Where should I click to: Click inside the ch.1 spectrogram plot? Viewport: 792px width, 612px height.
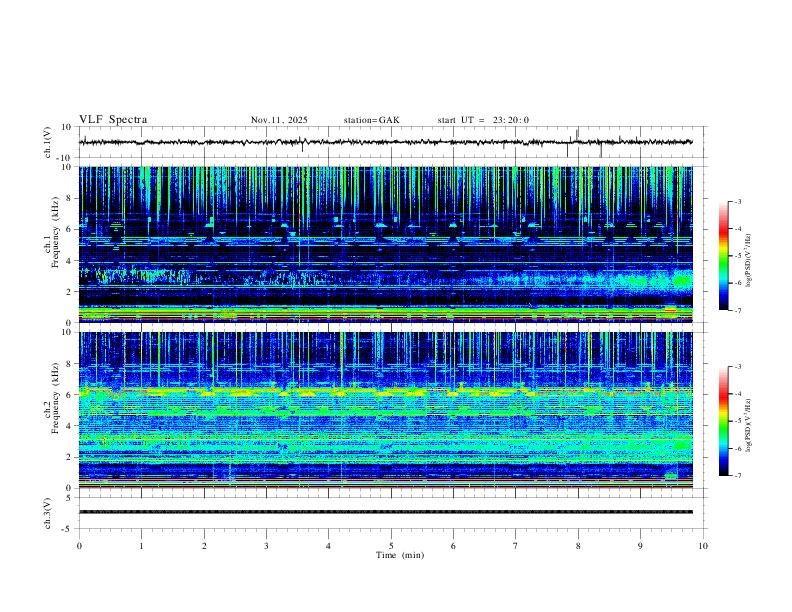[385, 244]
